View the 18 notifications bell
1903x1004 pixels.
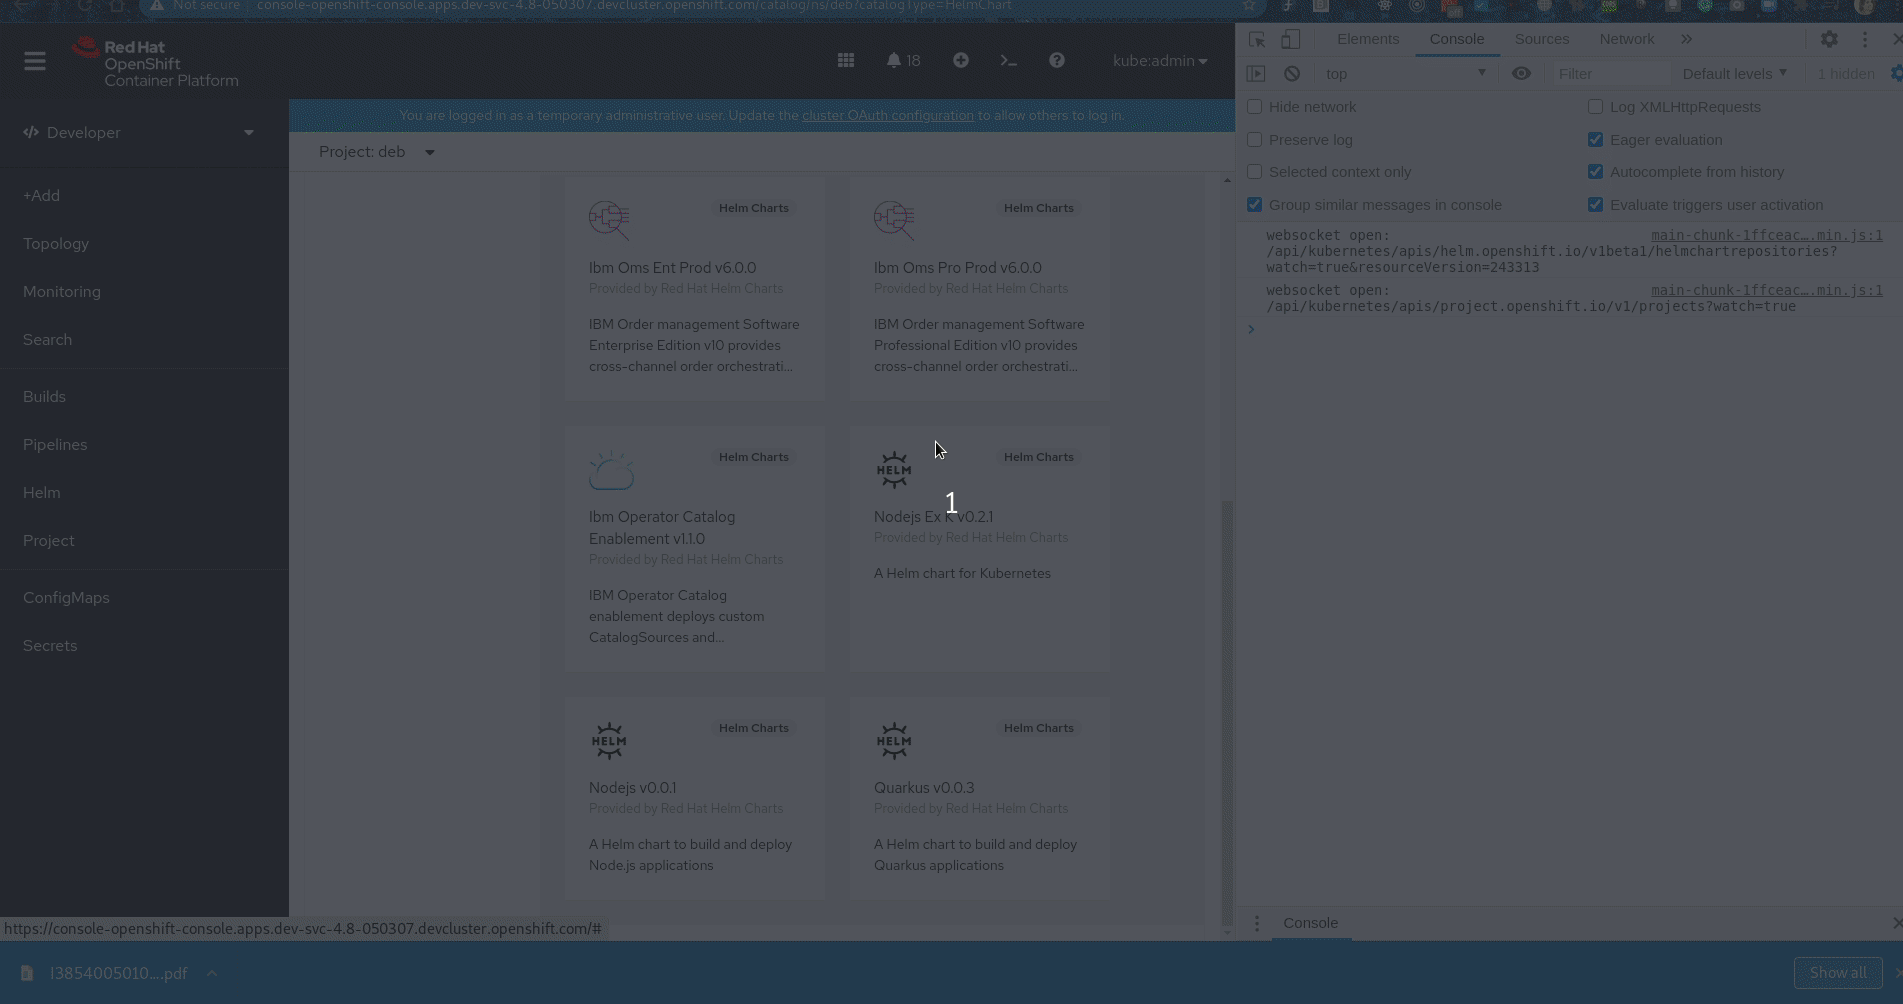(903, 61)
